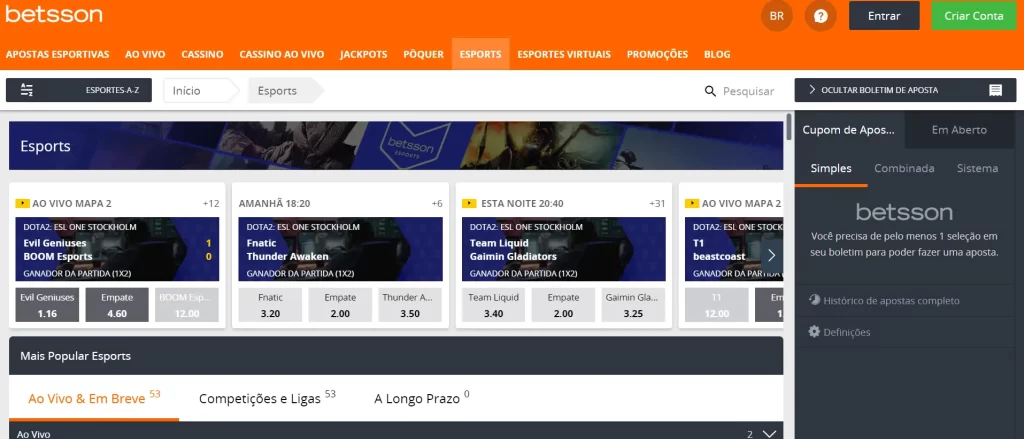
Task: Click the Esports banner image
Action: pos(396,146)
